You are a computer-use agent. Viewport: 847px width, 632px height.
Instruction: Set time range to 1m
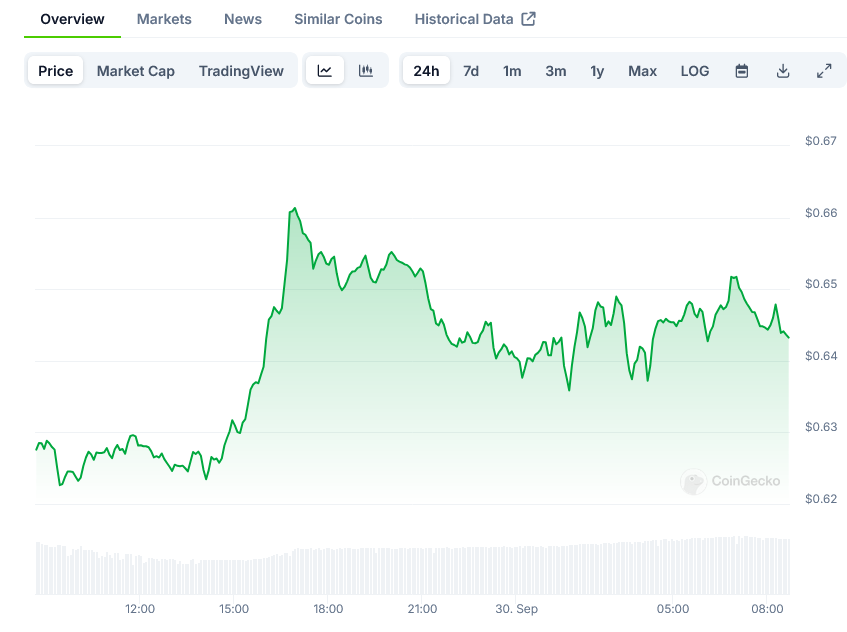coord(512,71)
